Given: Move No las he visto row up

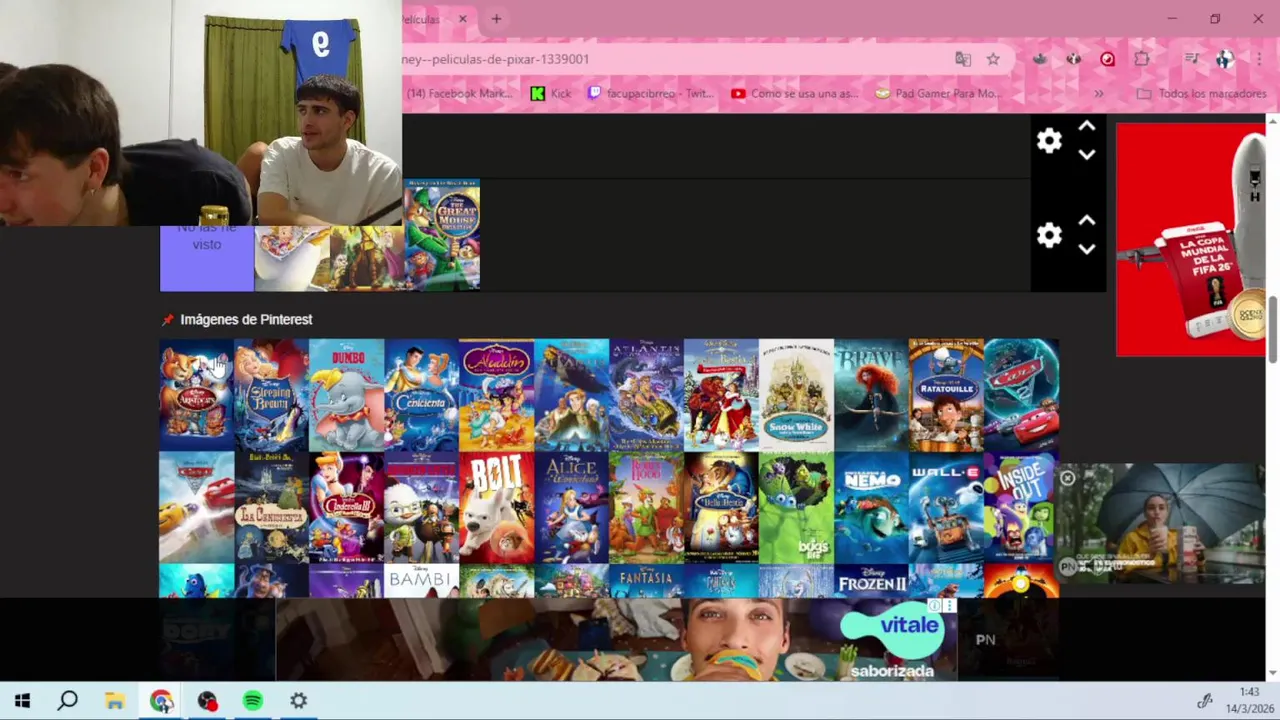Looking at the screenshot, I should [x=1087, y=221].
